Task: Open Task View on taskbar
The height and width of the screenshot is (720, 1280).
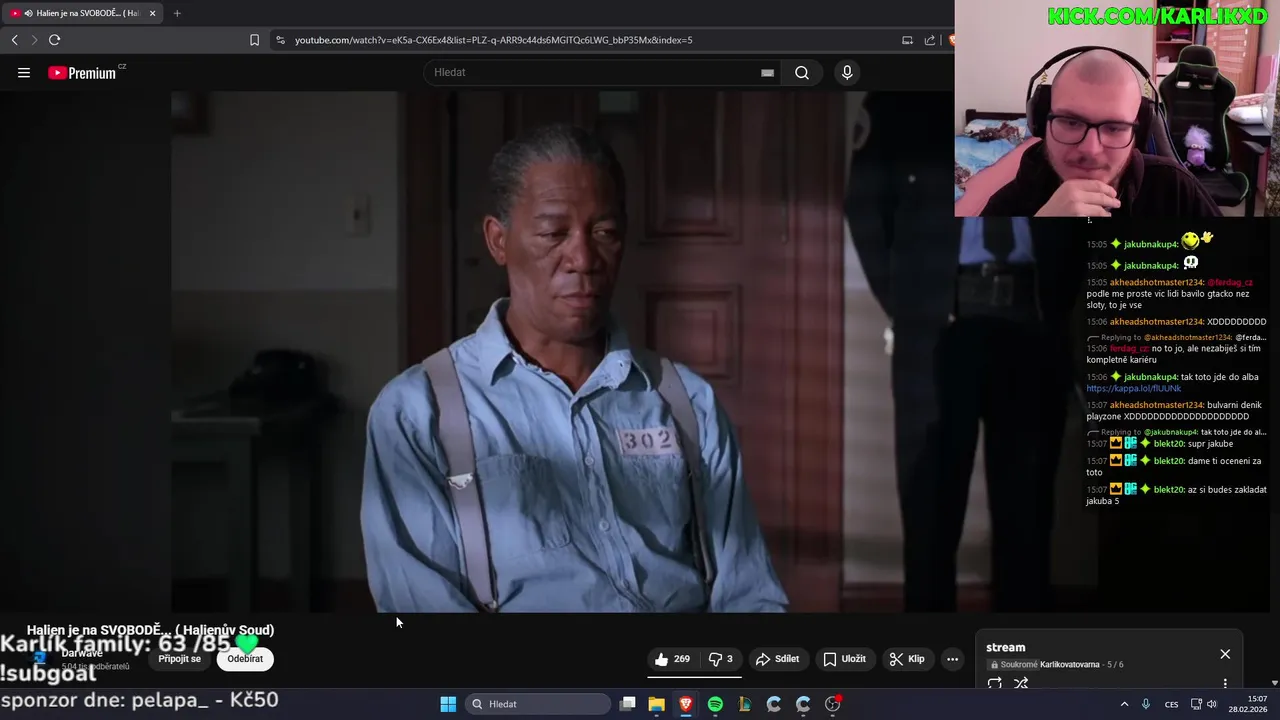Action: (x=628, y=704)
